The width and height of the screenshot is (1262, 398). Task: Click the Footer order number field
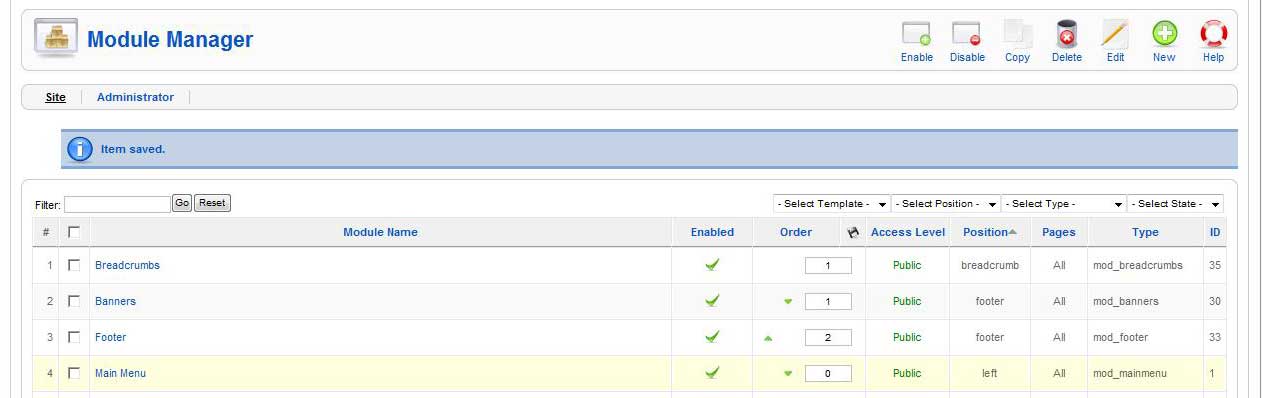[828, 338]
